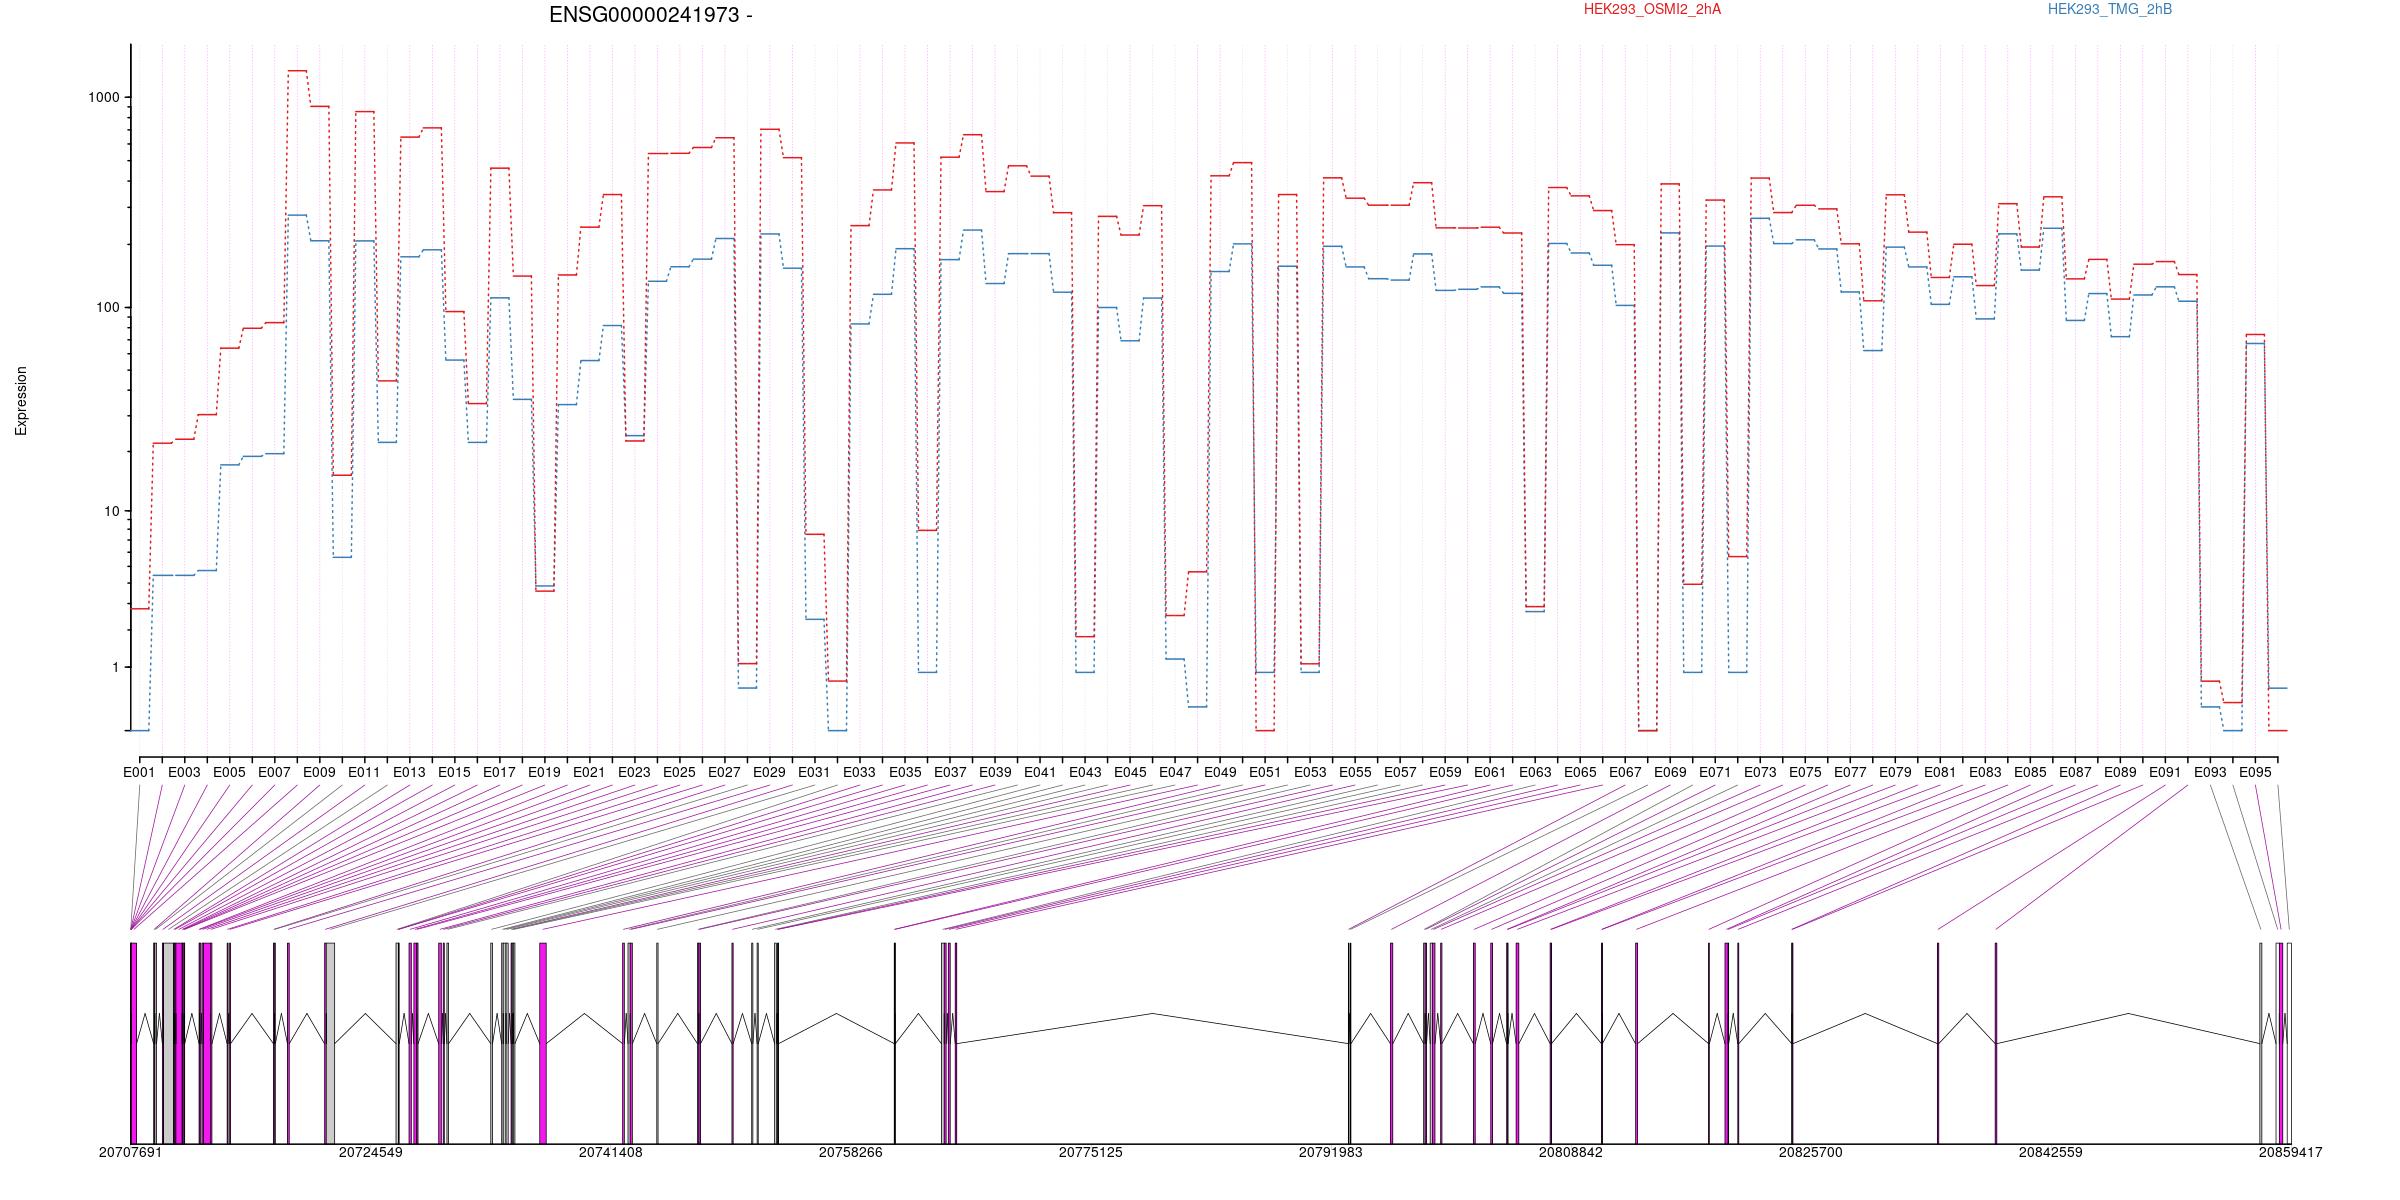Click exon label E015
This screenshot has width=2400, height=1200.
[454, 772]
